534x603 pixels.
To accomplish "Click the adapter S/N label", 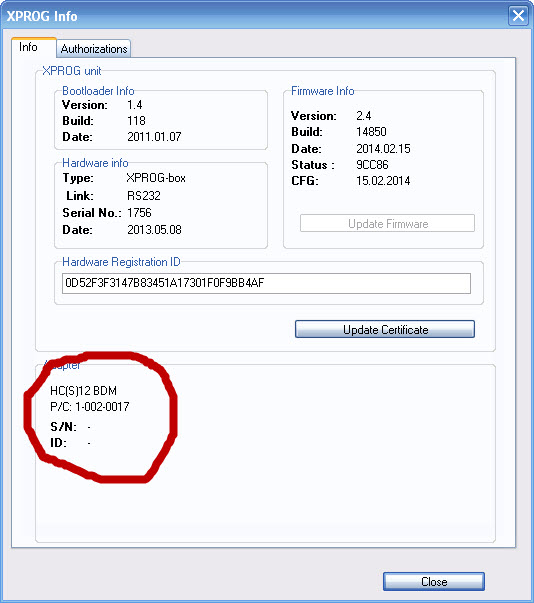I will pos(63,426).
